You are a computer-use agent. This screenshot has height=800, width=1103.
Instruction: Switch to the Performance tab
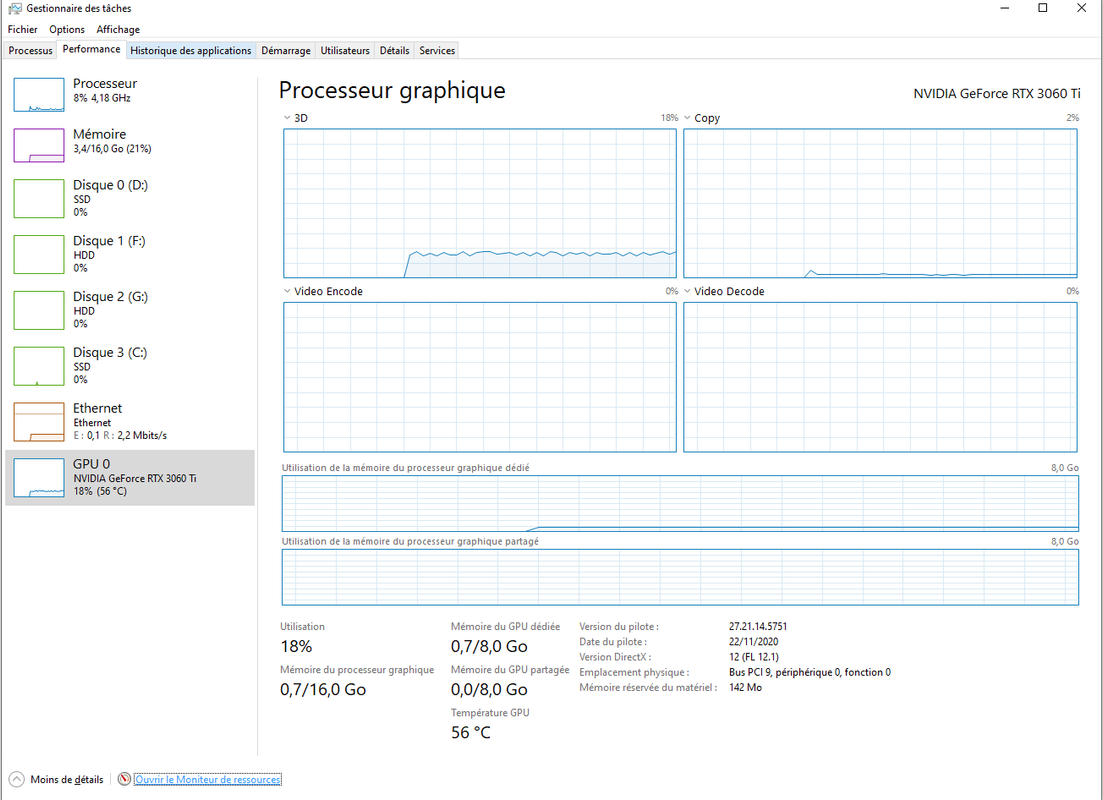[91, 49]
